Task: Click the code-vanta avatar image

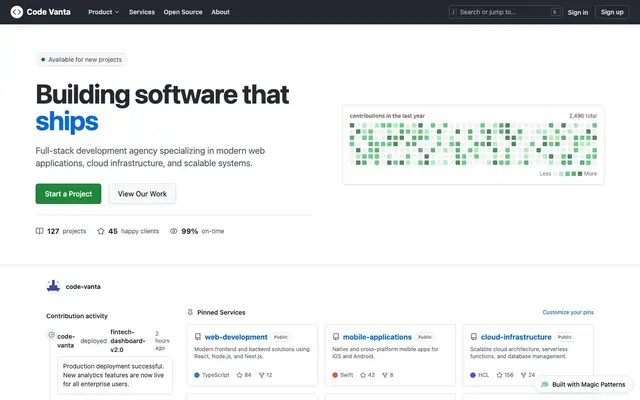Action: (53, 287)
